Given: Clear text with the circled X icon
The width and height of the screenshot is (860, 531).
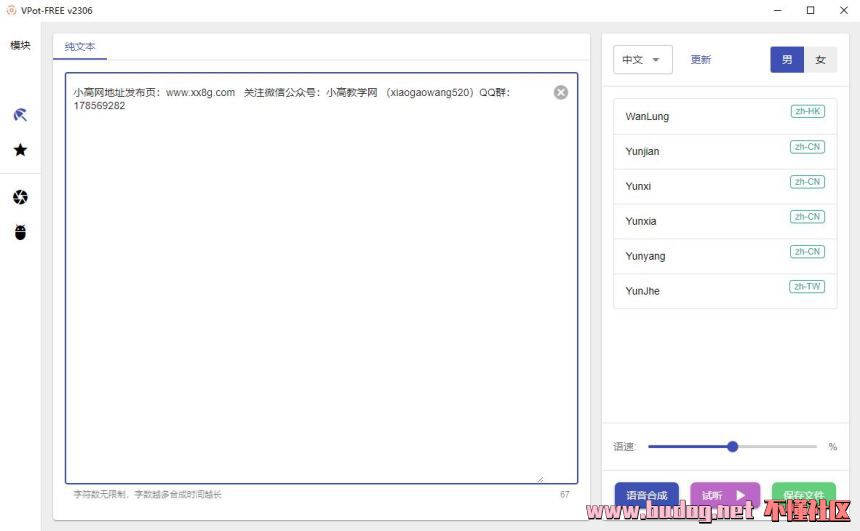Looking at the screenshot, I should pos(561,92).
